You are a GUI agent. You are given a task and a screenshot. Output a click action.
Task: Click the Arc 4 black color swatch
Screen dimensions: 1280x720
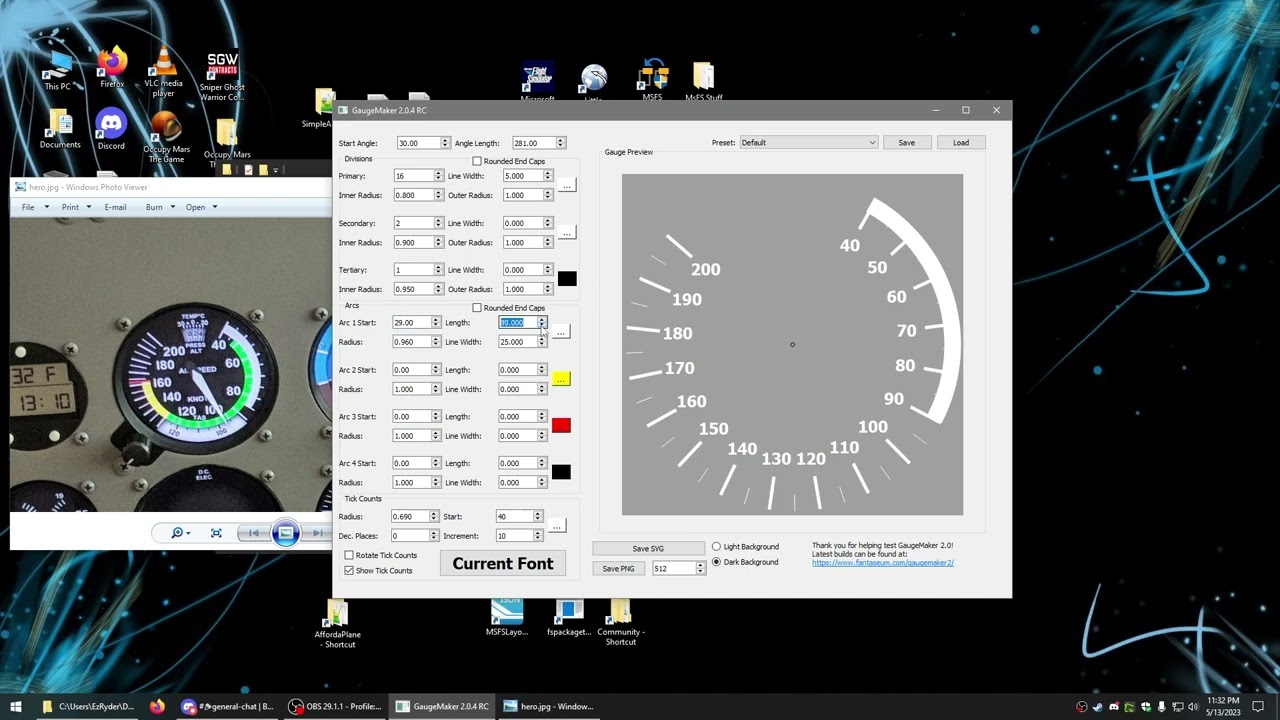(x=561, y=473)
